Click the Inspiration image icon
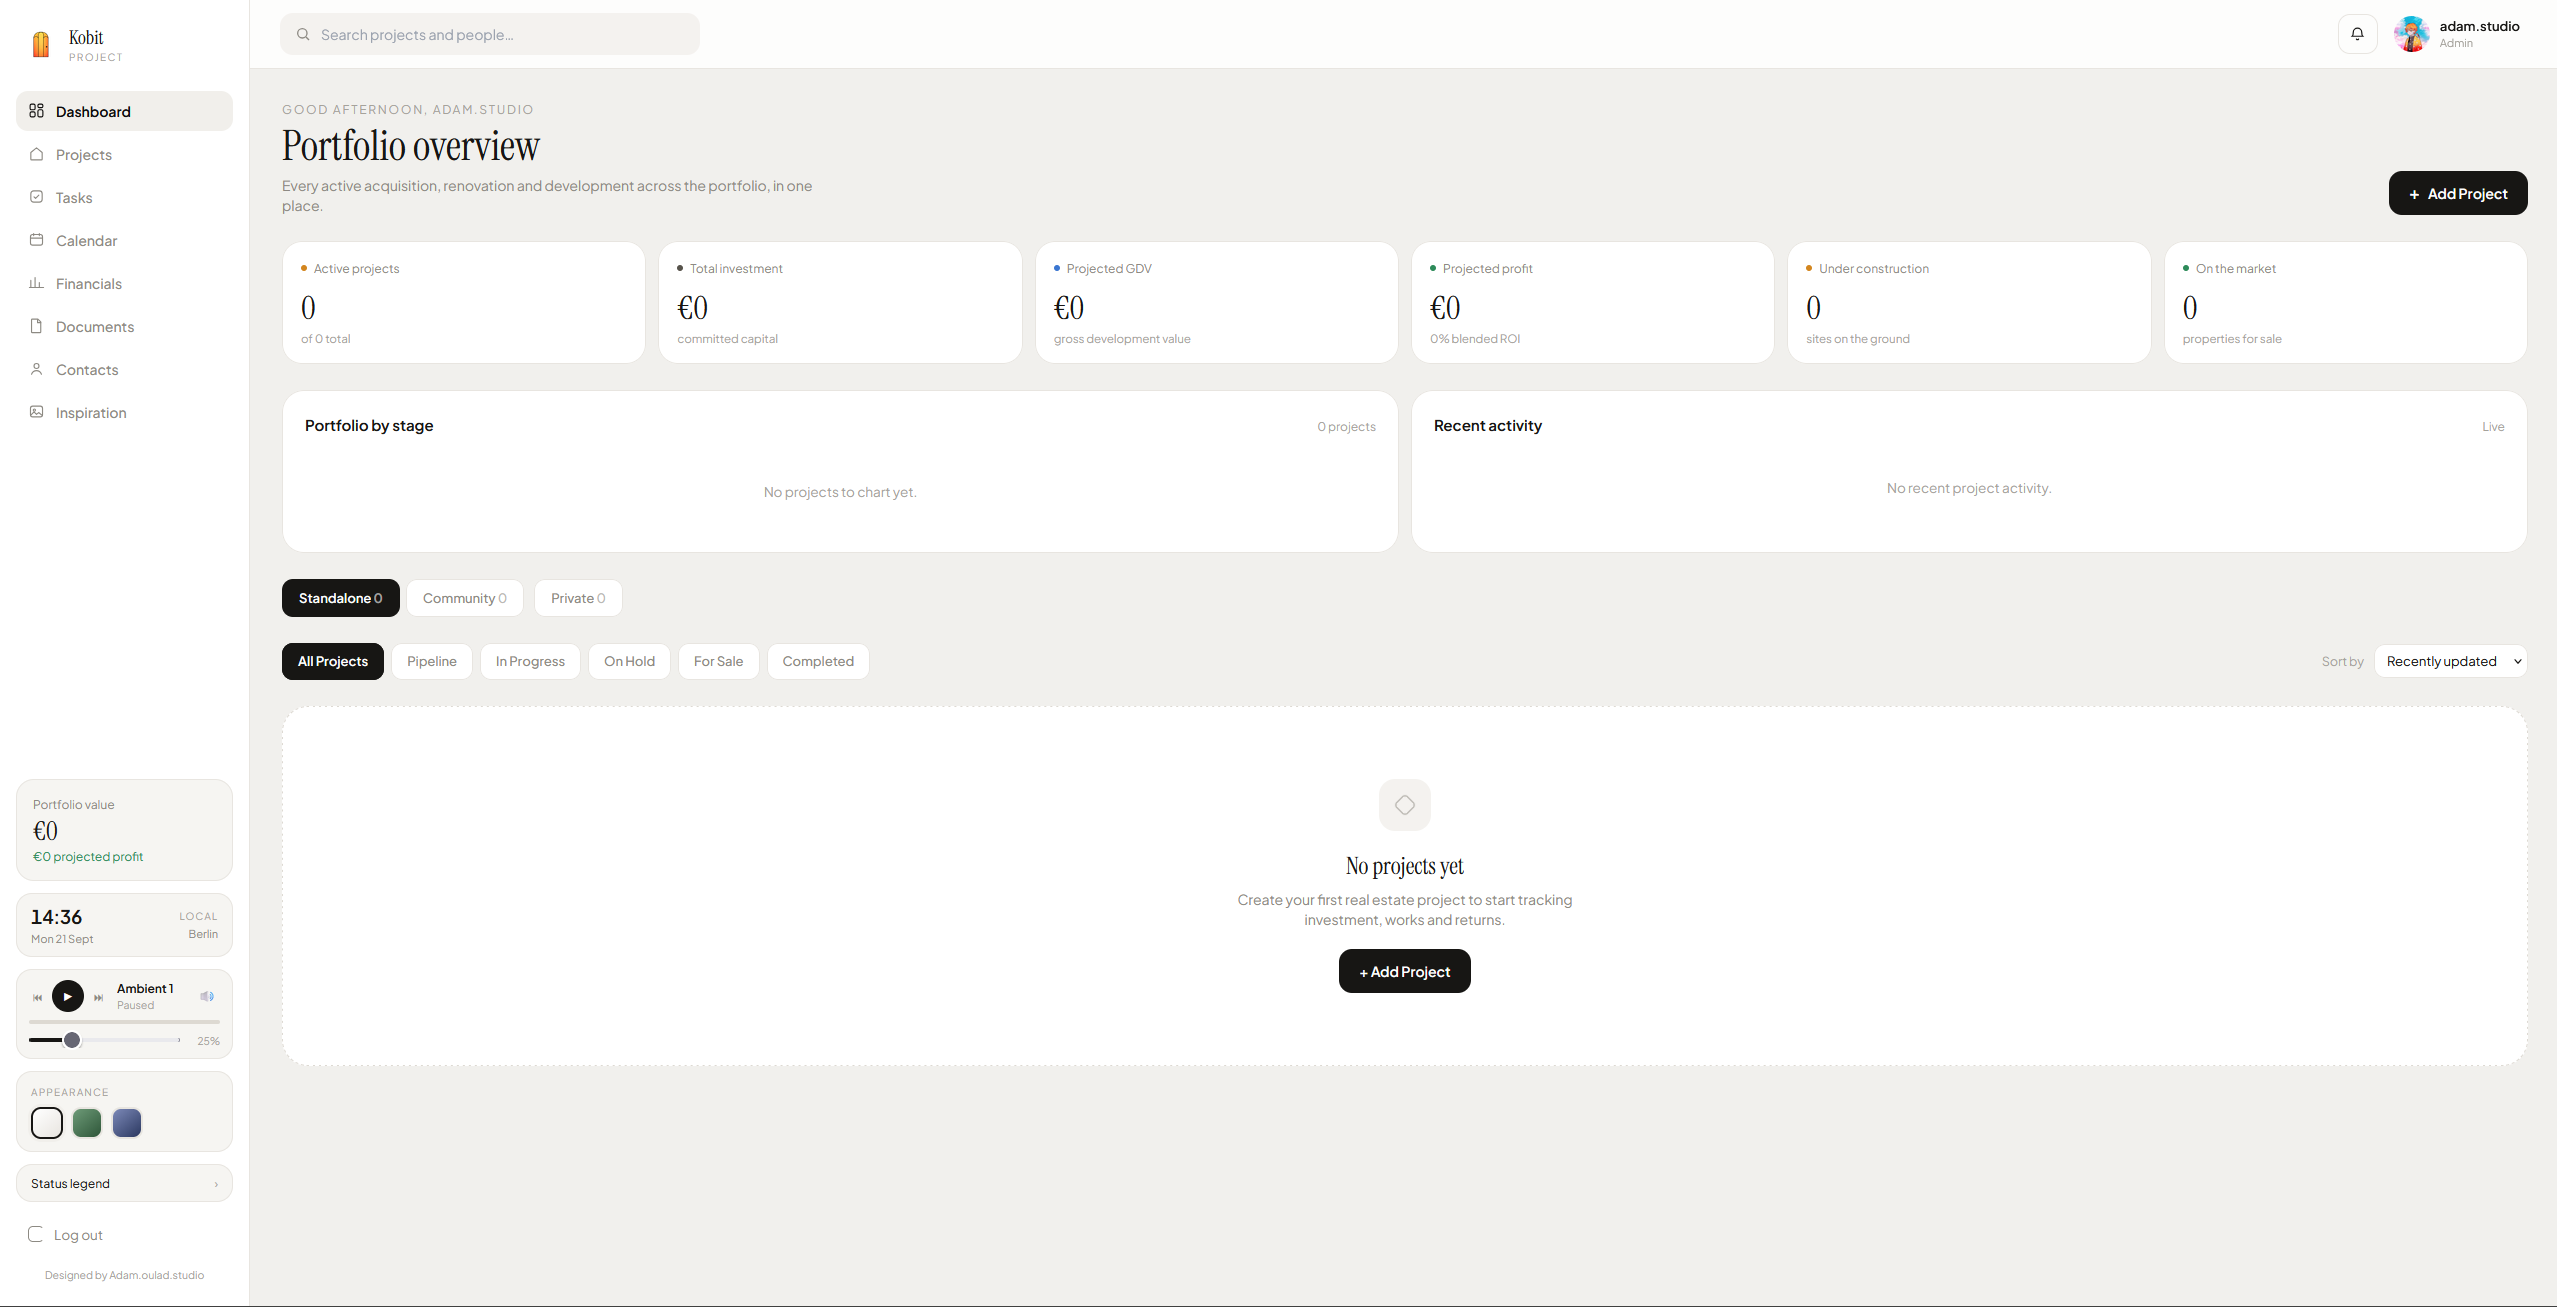 [37, 412]
